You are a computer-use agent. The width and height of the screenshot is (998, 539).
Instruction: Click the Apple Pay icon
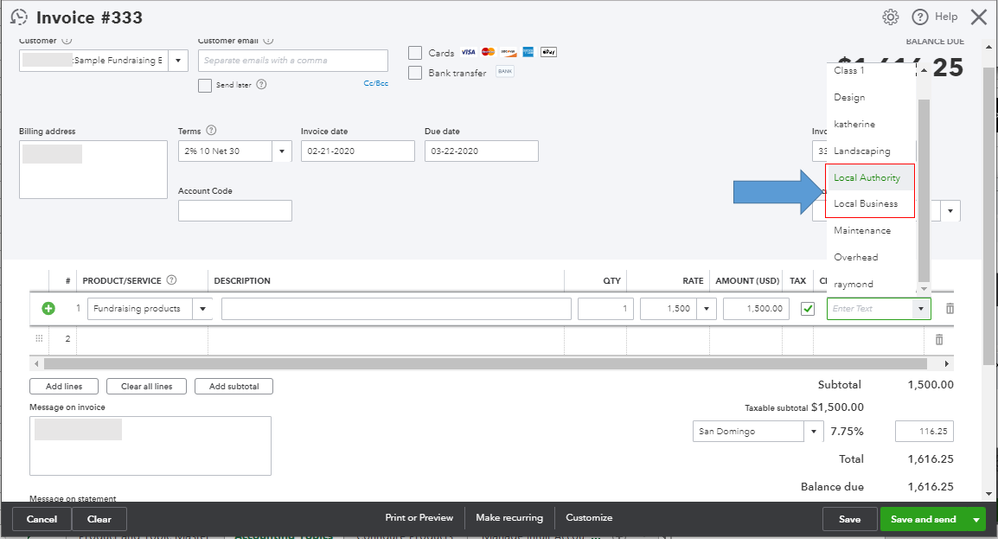click(549, 52)
